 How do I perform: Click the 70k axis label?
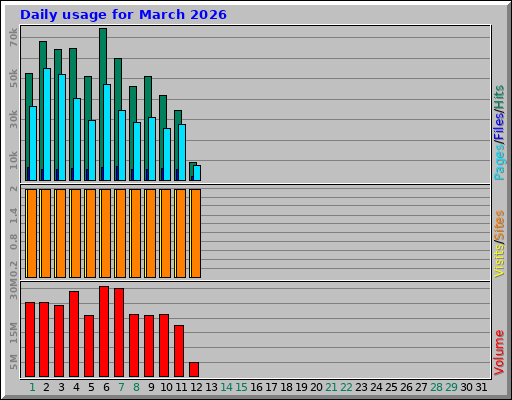click(x=13, y=37)
